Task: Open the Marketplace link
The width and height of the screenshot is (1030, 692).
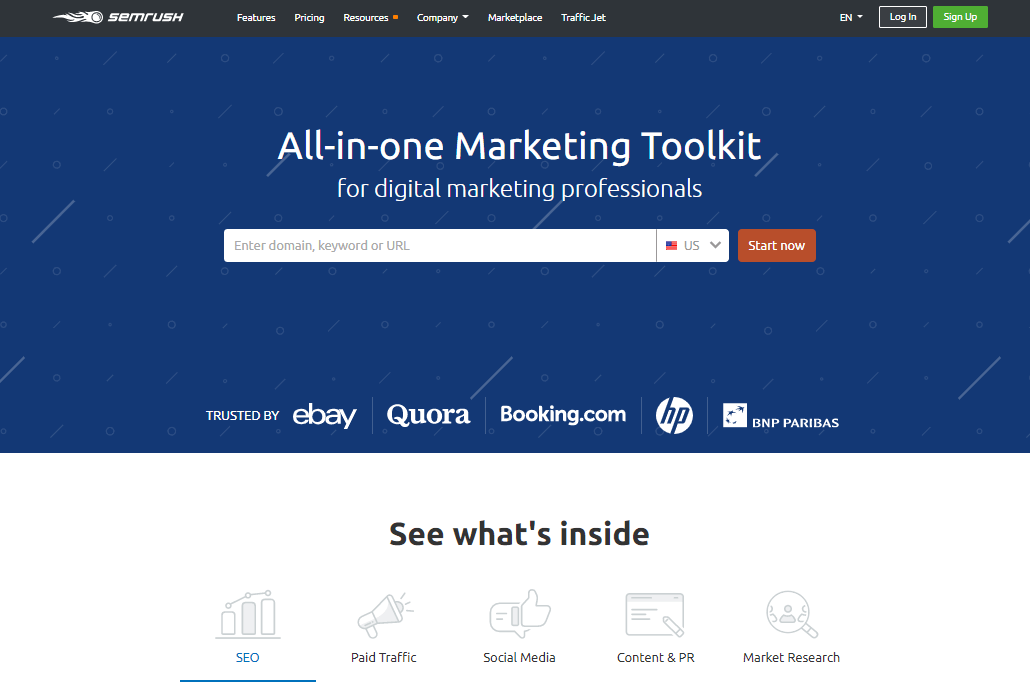Action: coord(515,18)
